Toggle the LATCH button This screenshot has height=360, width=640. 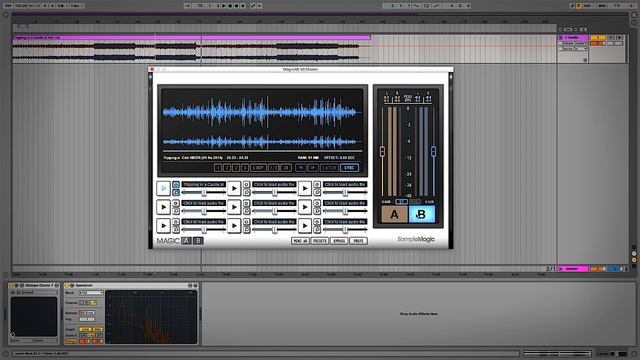[x=329, y=168]
